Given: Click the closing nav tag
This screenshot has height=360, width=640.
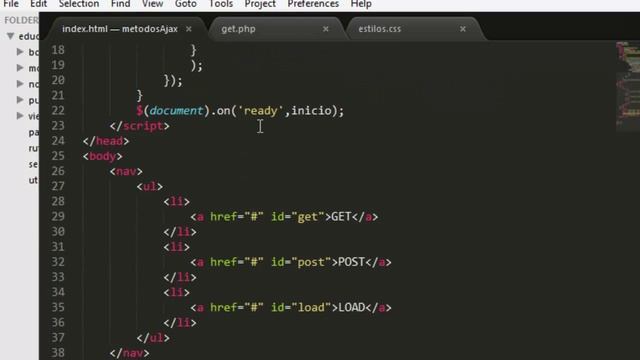Looking at the screenshot, I should tap(129, 353).
